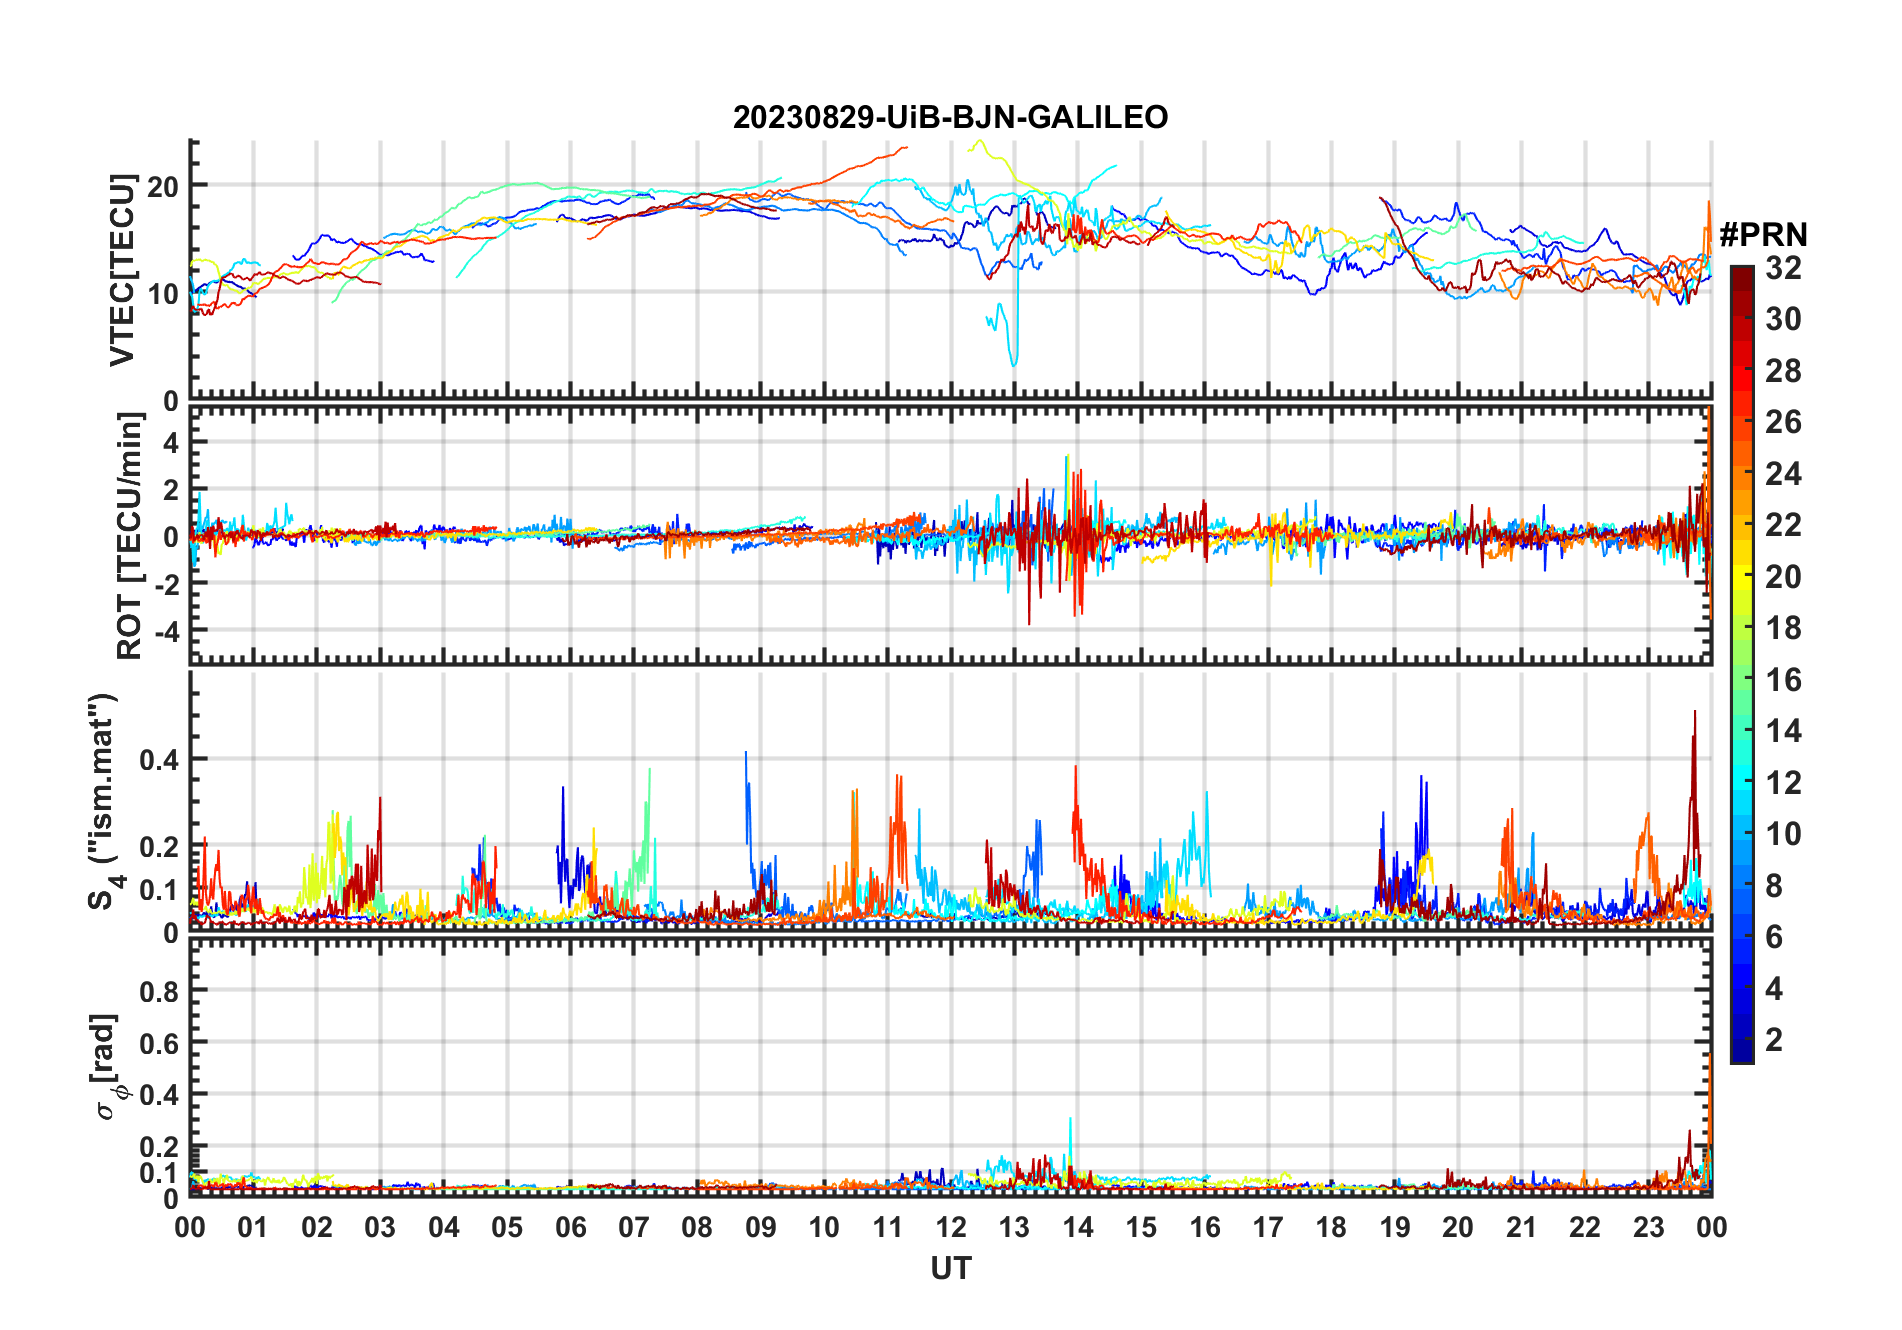The height and width of the screenshot is (1330, 1902).
Task: Click the 0.8 tick on sigma phi axis
Action: tap(158, 991)
